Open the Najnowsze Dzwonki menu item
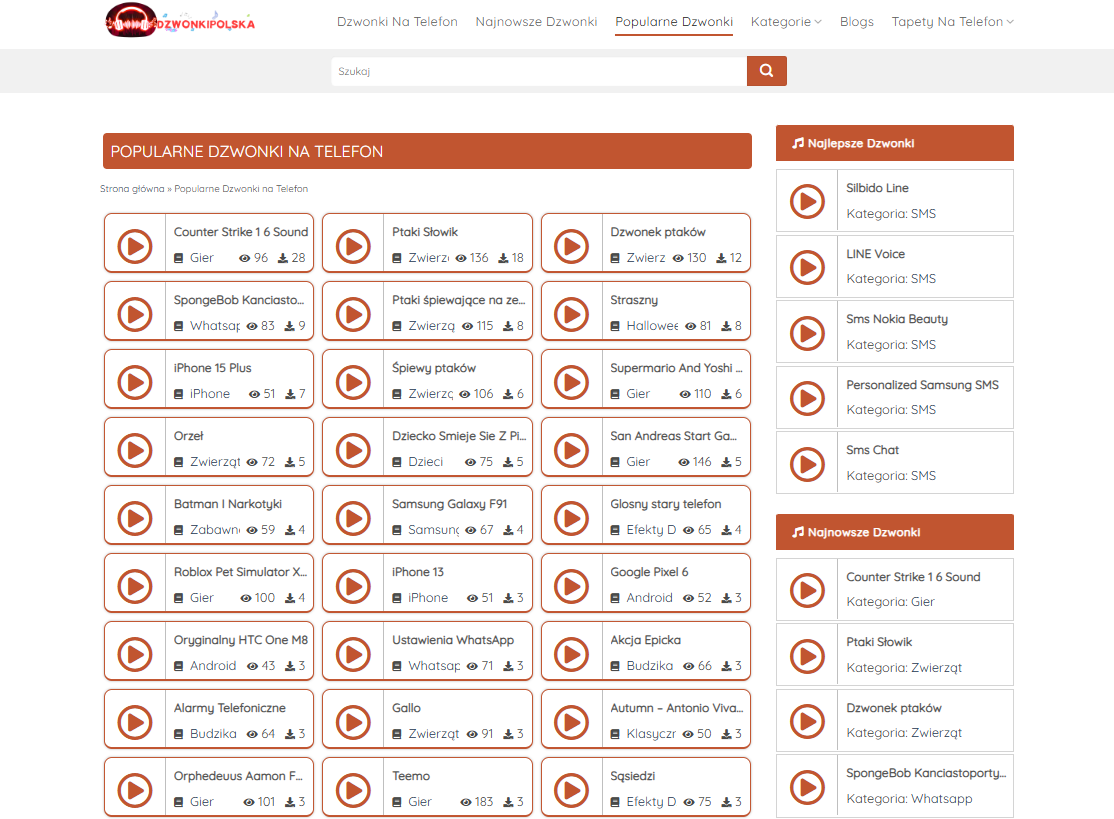1114x819 pixels. coord(536,22)
